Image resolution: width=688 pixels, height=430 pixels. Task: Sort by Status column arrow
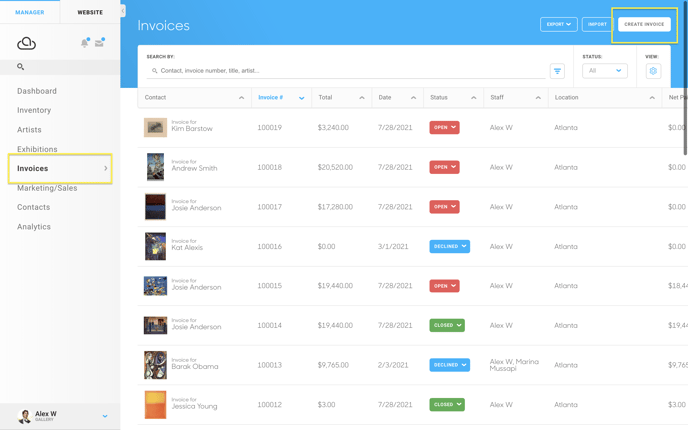click(x=473, y=98)
